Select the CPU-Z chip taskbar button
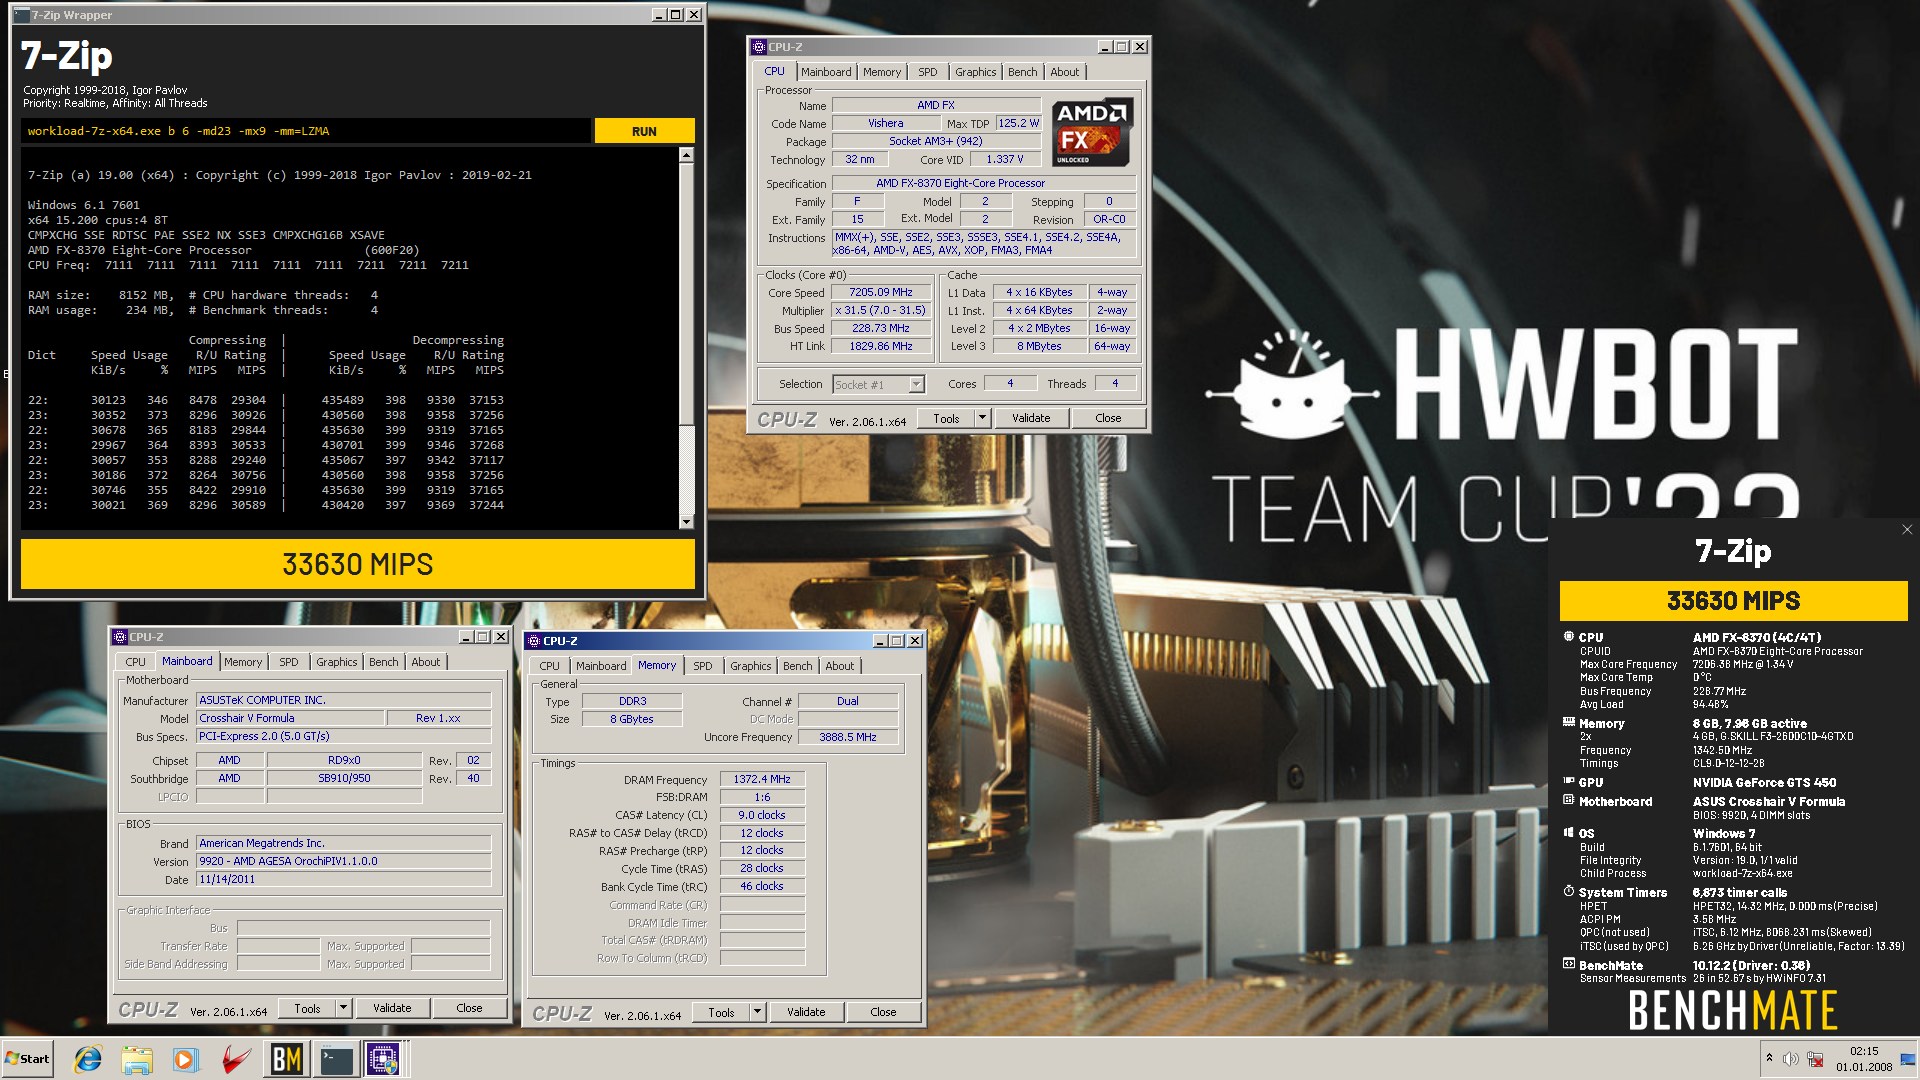The width and height of the screenshot is (1920, 1080). pos(383,1059)
